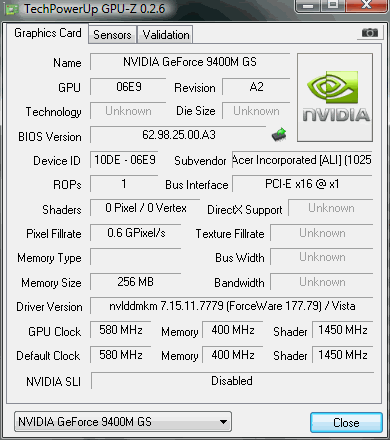The height and width of the screenshot is (440, 390).
Task: Click the Texture Fillrate Unknown field
Action: coord(322,233)
